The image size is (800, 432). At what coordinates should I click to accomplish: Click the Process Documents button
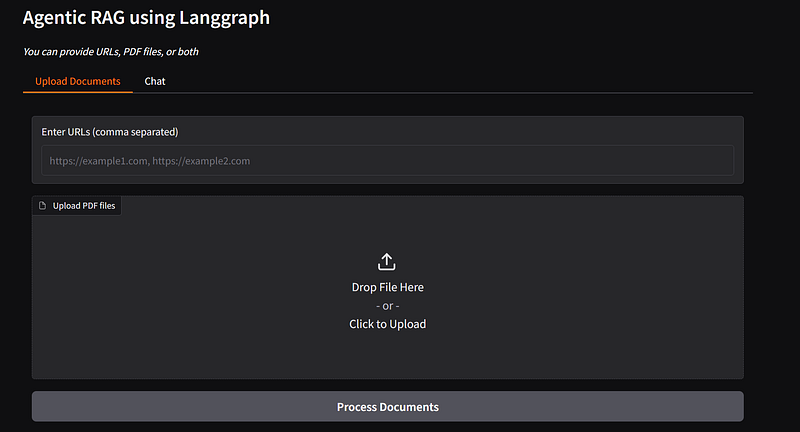coord(388,406)
